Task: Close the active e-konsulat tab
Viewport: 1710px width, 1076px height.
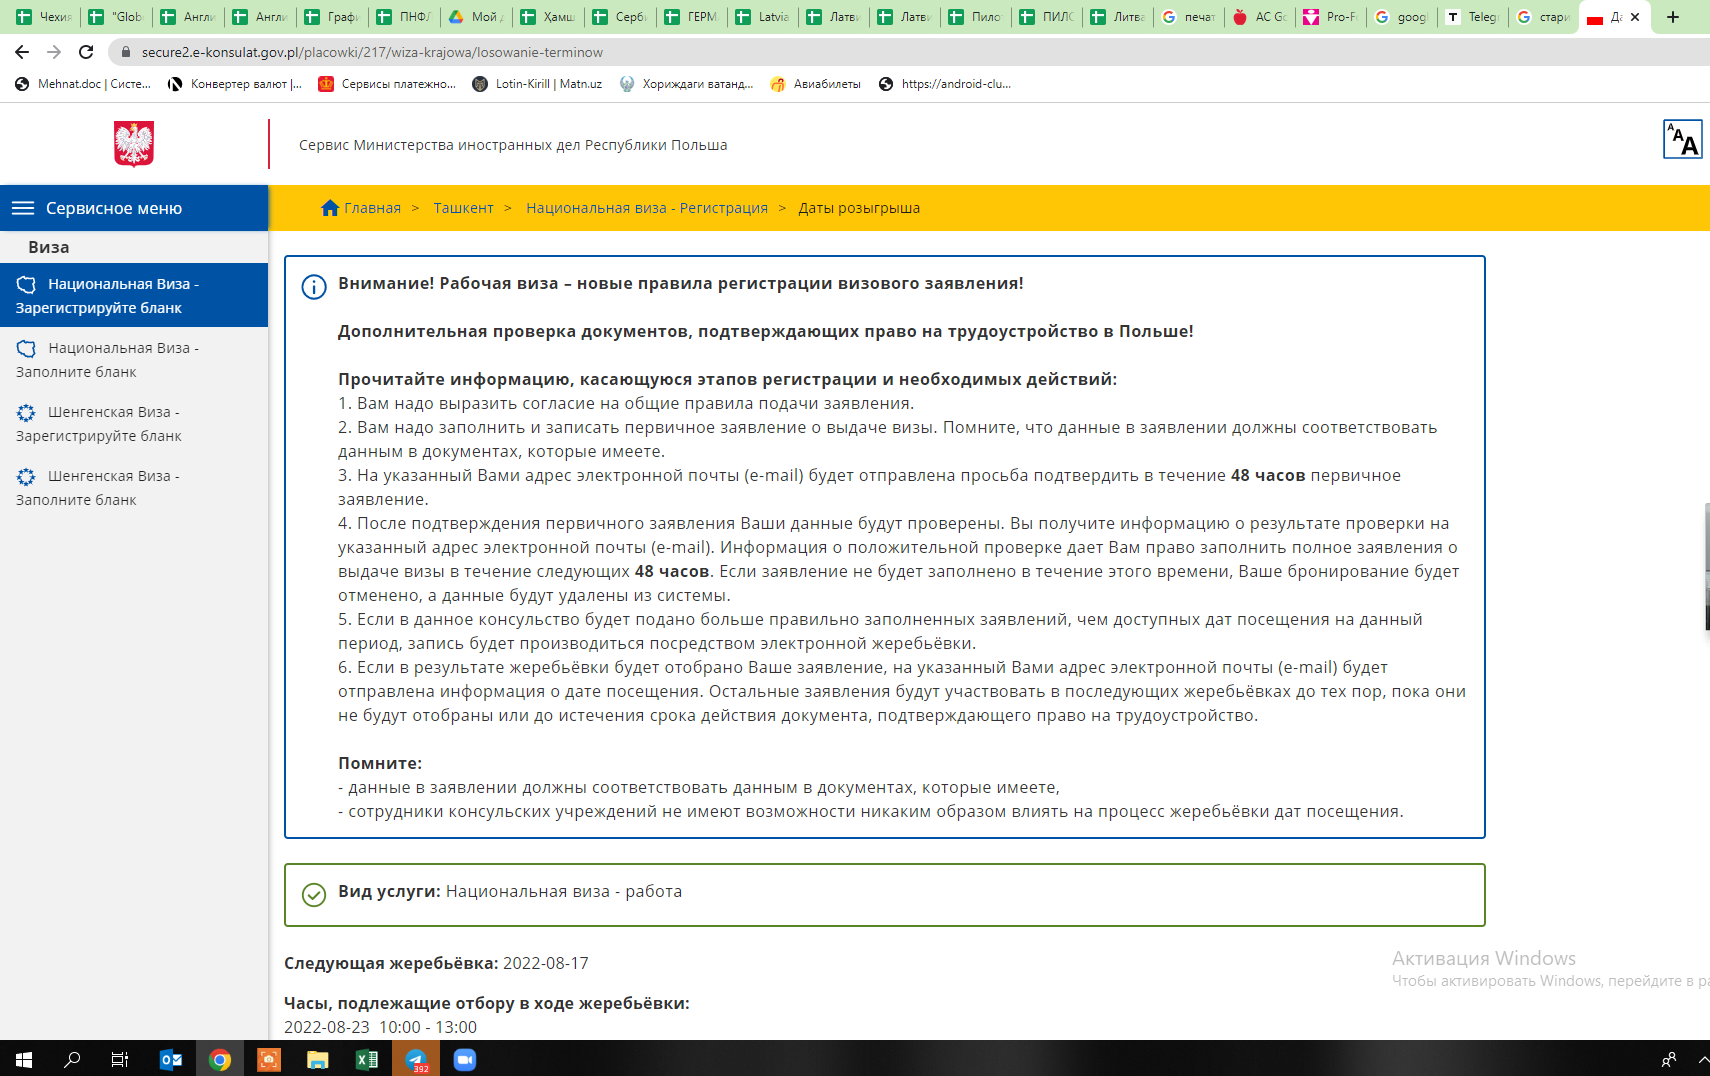Action: tap(1635, 17)
